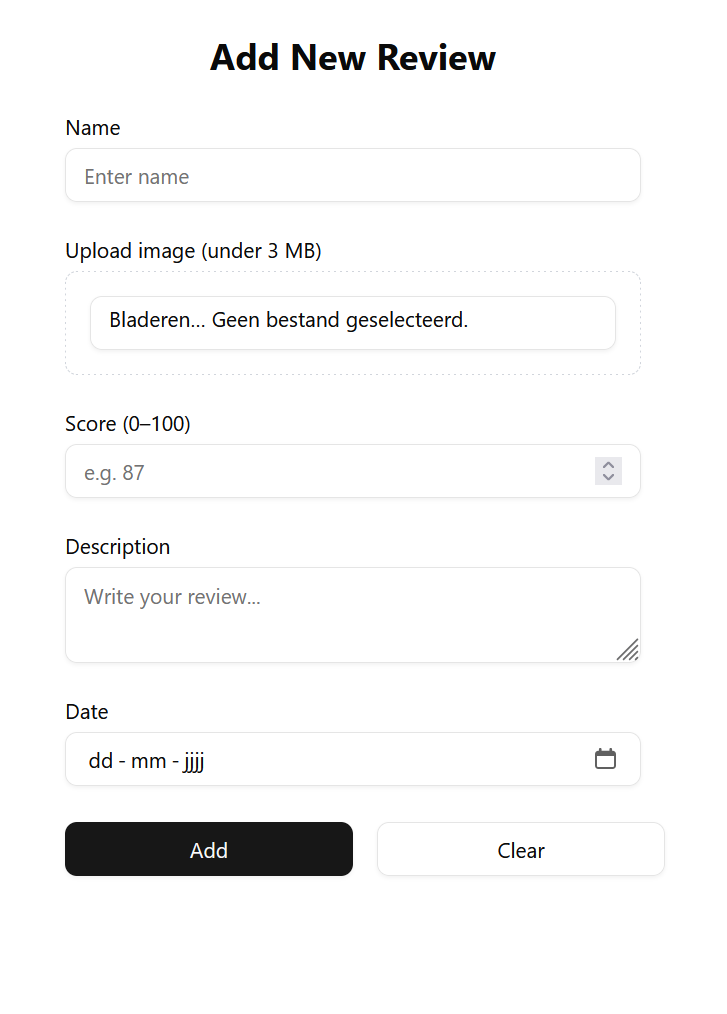Click the 'Name' field label
Screen dimensions: 727x1014
(93, 128)
